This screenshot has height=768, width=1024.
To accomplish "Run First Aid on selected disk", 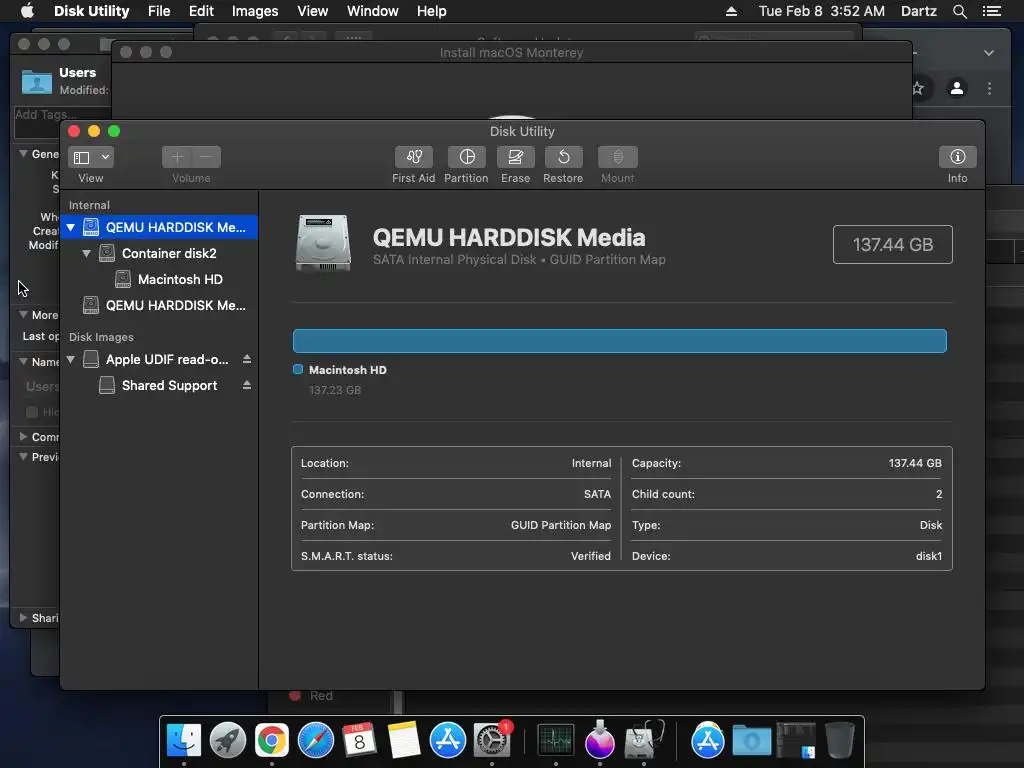I will [413, 157].
